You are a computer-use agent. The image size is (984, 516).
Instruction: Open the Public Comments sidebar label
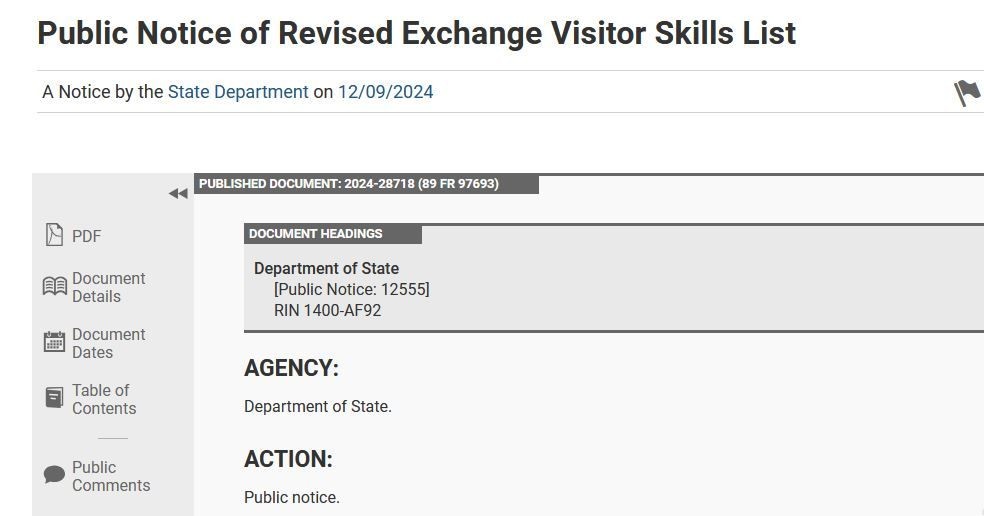click(x=110, y=476)
